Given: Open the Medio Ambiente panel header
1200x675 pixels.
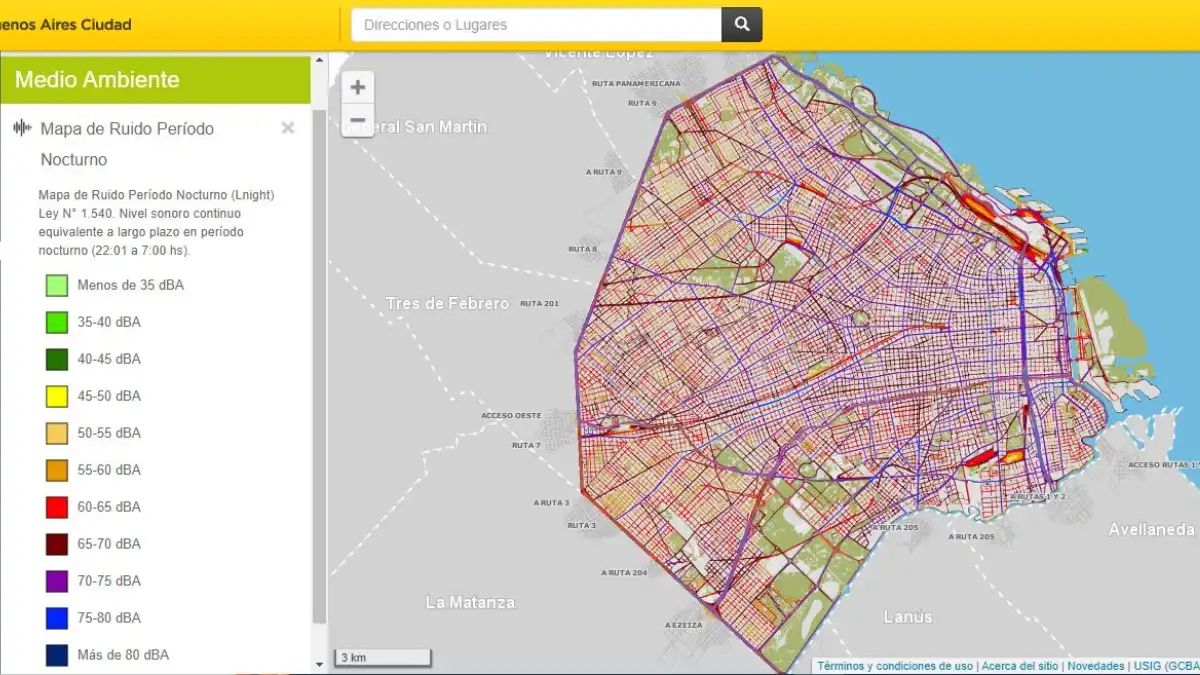Looking at the screenshot, I should coord(155,80).
